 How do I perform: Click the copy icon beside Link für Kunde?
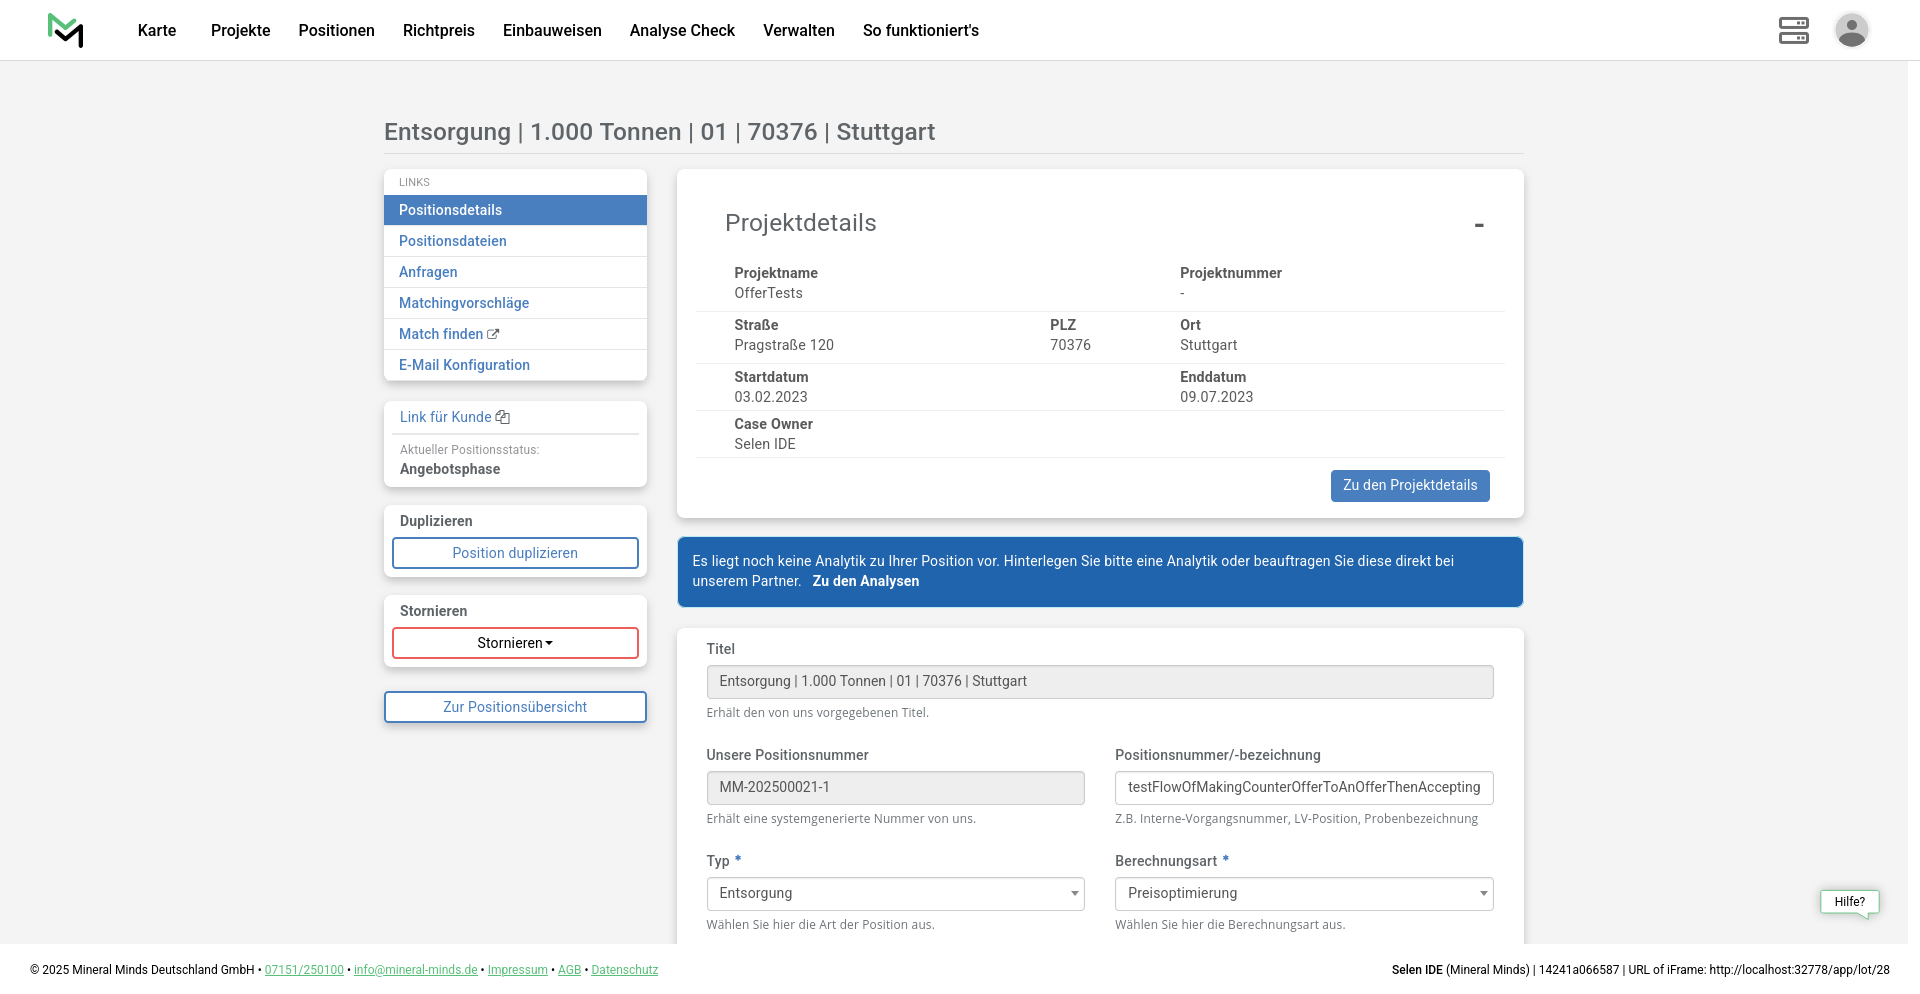pyautogui.click(x=503, y=417)
